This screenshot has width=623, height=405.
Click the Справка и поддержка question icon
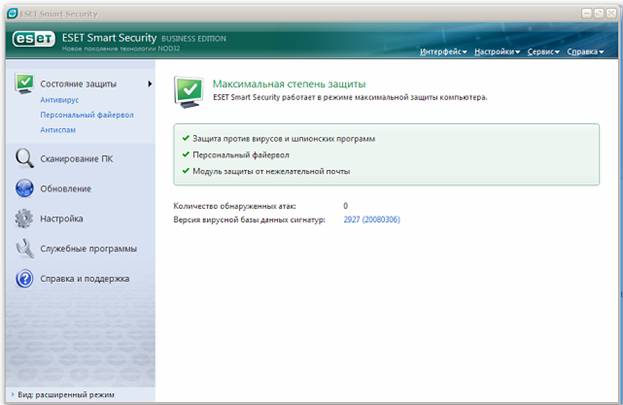pyautogui.click(x=24, y=279)
